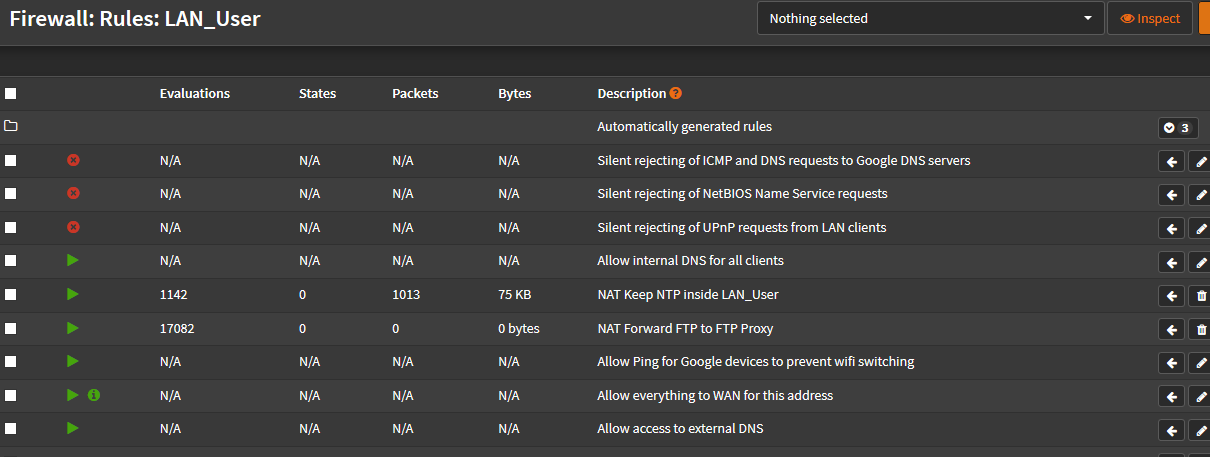The image size is (1210, 457).
Task: Select checkbox for Allow internal DNS rule
Action: (11, 261)
